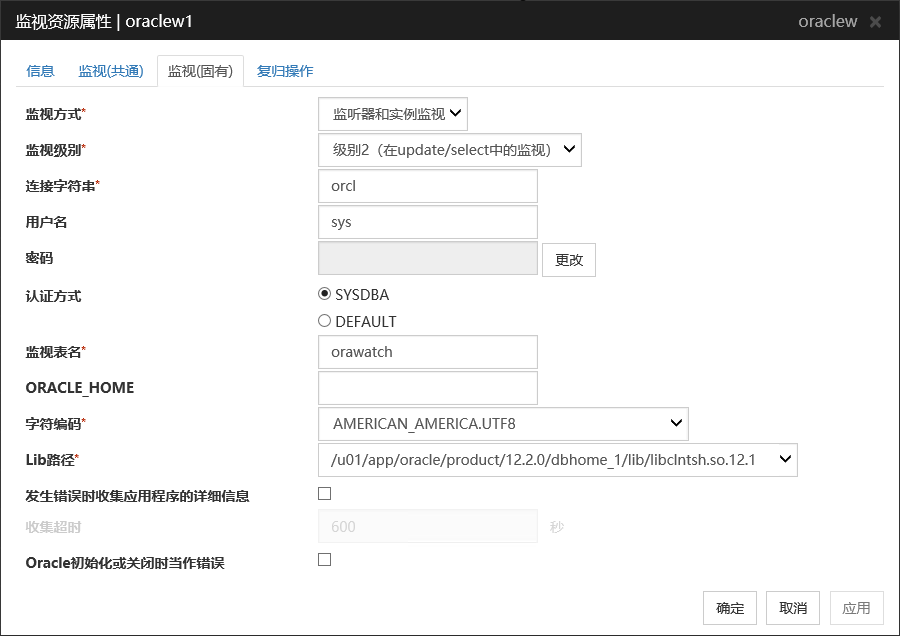Click the 更改 password button
This screenshot has height=636, width=900.
(x=569, y=260)
